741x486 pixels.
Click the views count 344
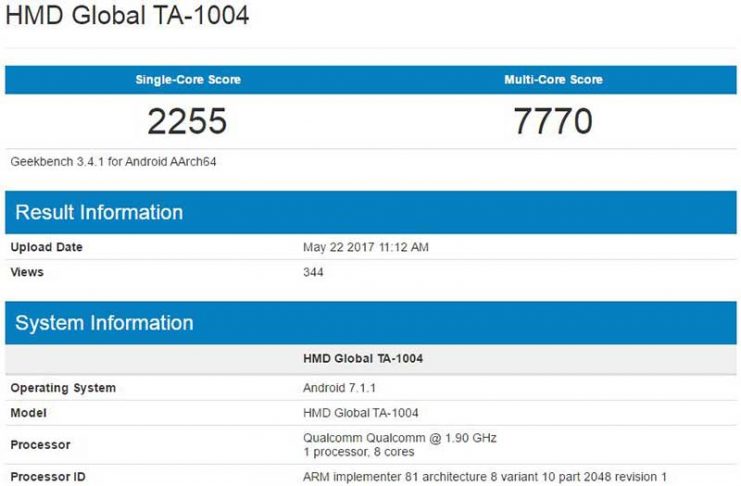tap(313, 272)
